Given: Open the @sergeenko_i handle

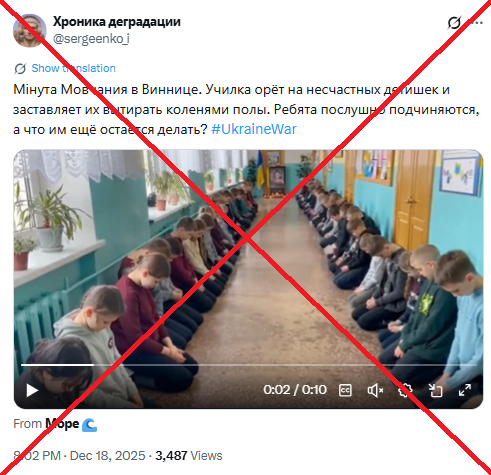Looking at the screenshot, I should point(91,39).
